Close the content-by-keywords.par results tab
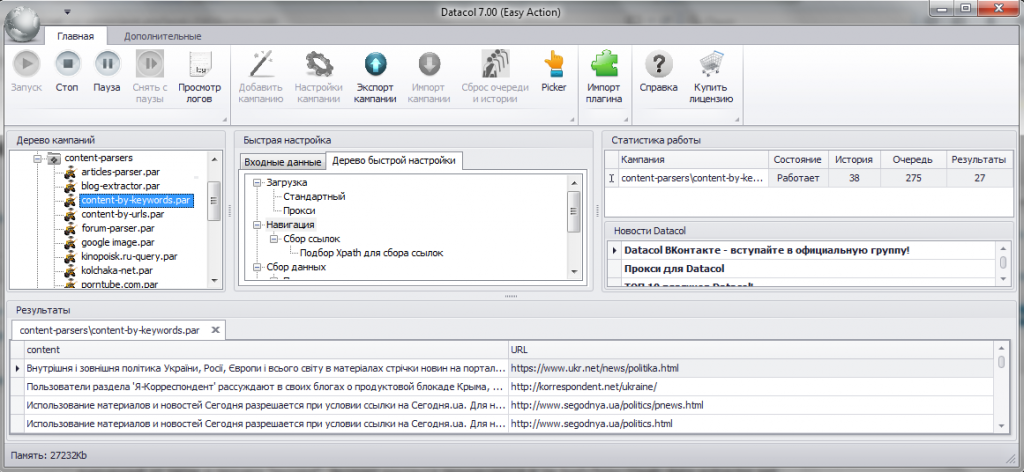 [x=215, y=330]
